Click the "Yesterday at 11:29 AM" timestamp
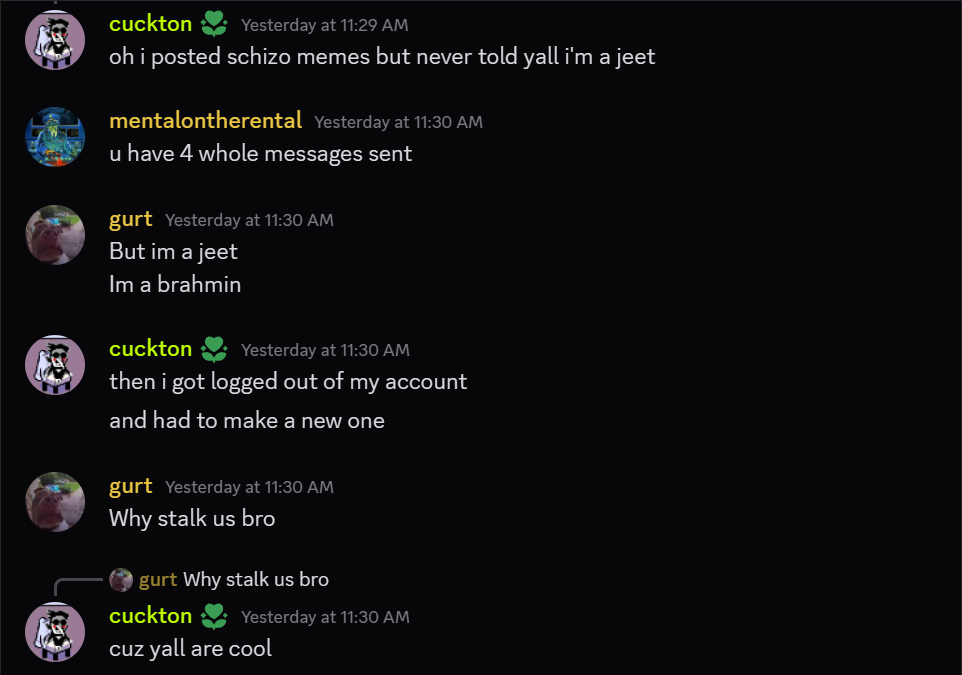The image size is (962, 675). pyautogui.click(x=324, y=25)
